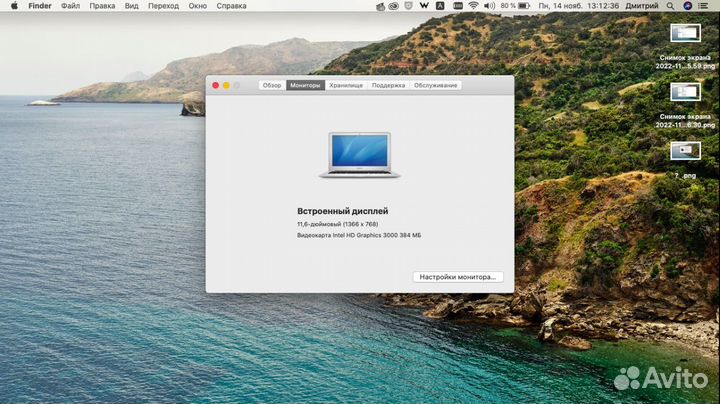
Task: Open the Справка menu
Action: pos(231,6)
